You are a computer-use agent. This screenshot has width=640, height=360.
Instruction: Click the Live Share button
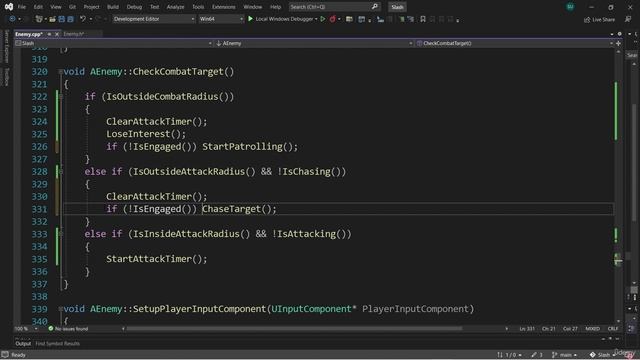(x=599, y=20)
